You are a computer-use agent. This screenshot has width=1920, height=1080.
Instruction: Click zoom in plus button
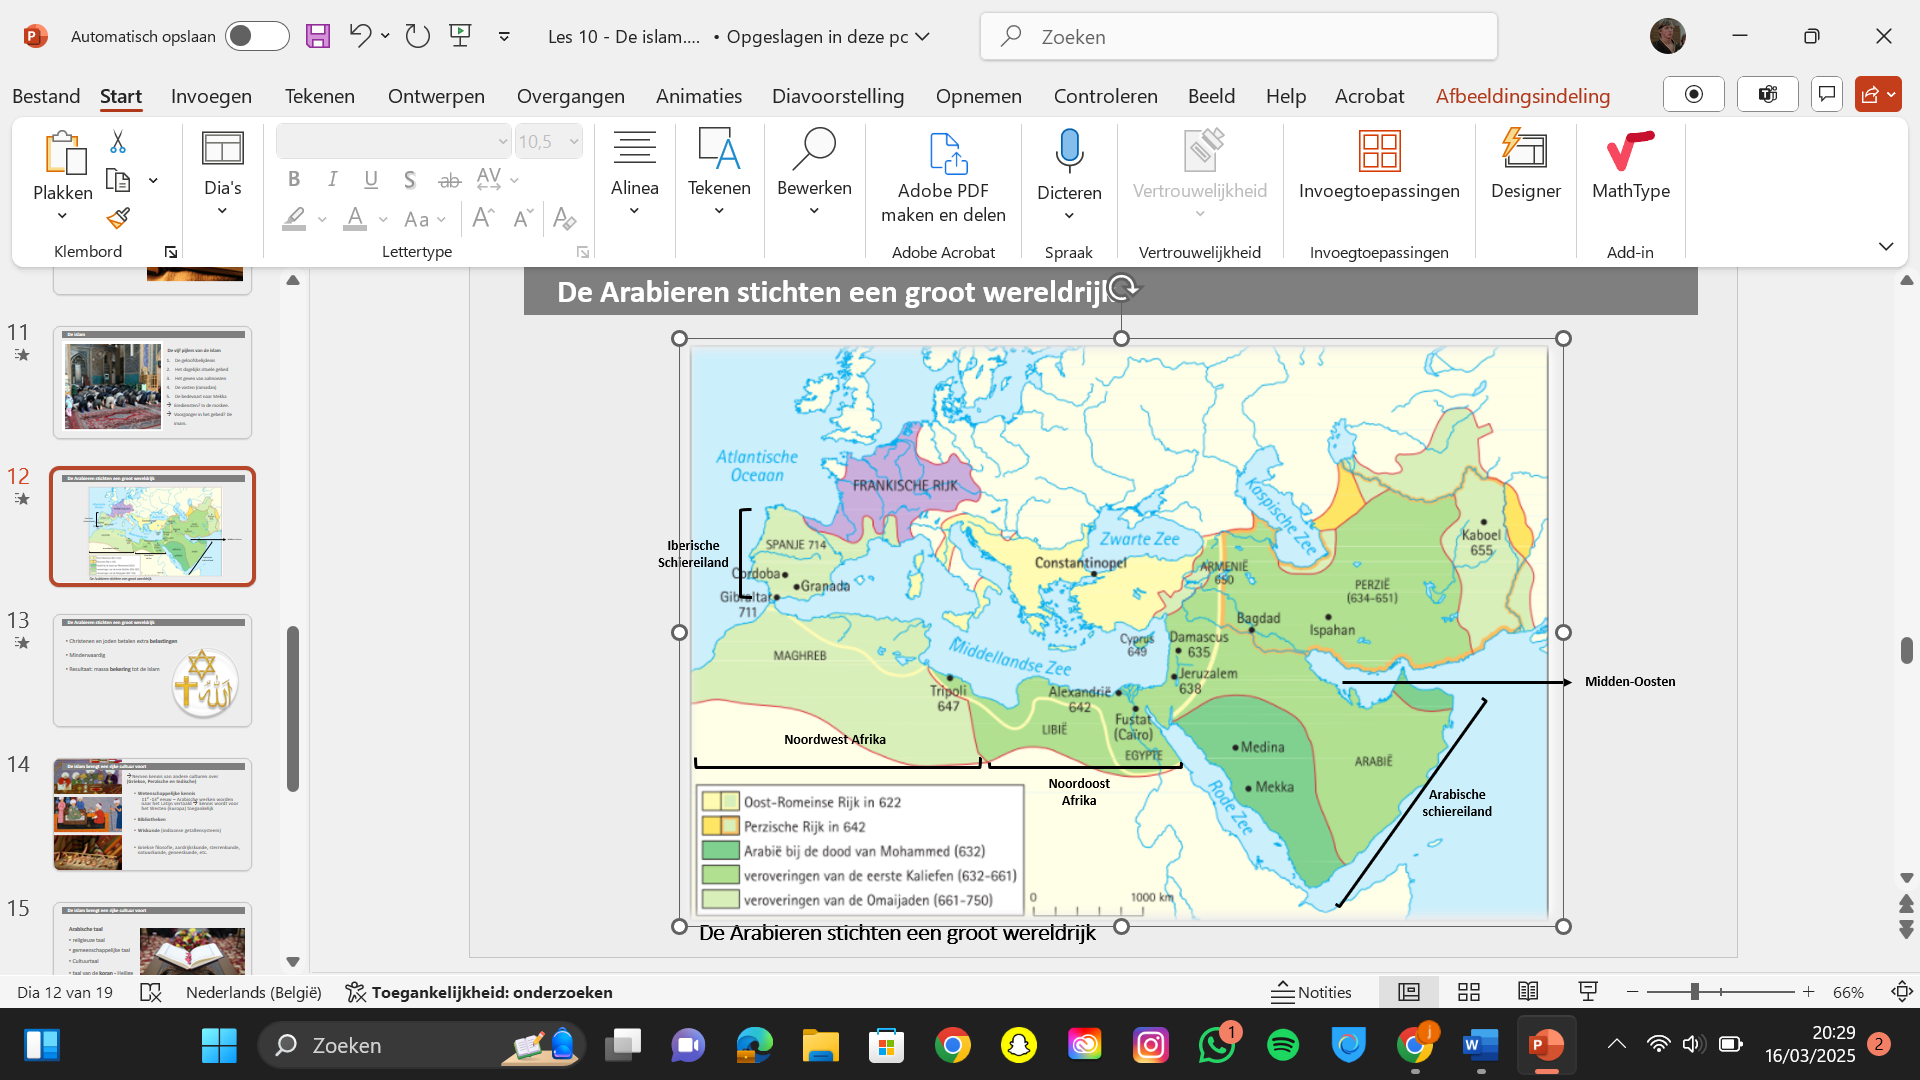point(1808,992)
